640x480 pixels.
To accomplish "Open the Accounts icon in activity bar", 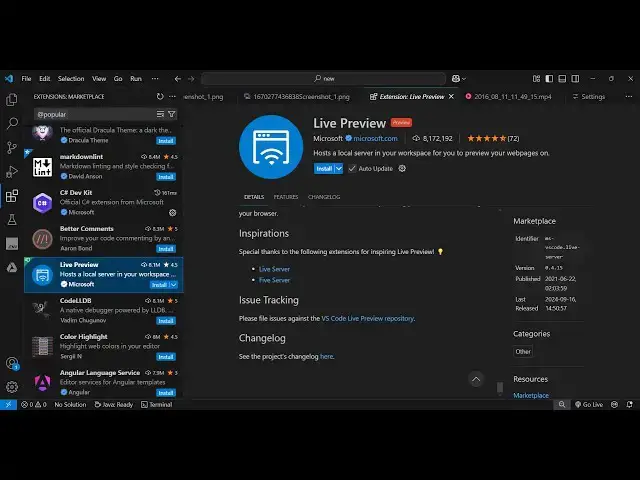I will [12, 363].
